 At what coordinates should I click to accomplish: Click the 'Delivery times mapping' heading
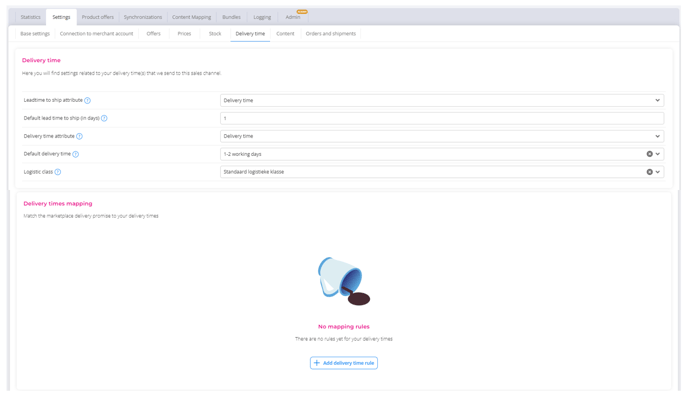(x=58, y=204)
